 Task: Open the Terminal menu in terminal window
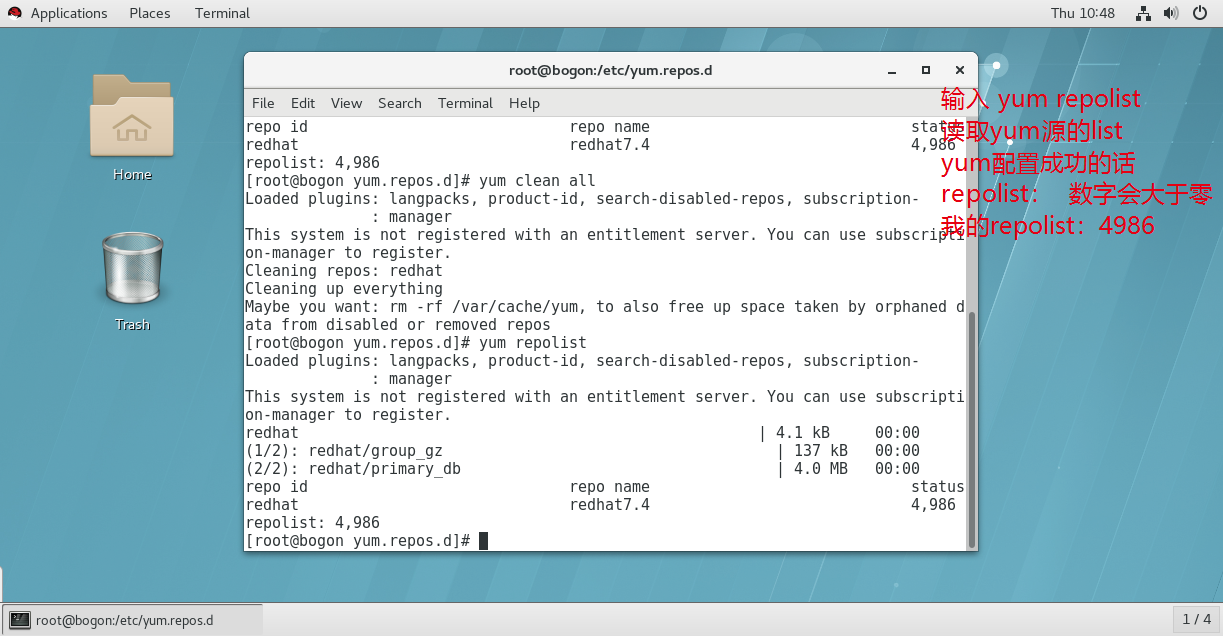coord(465,103)
